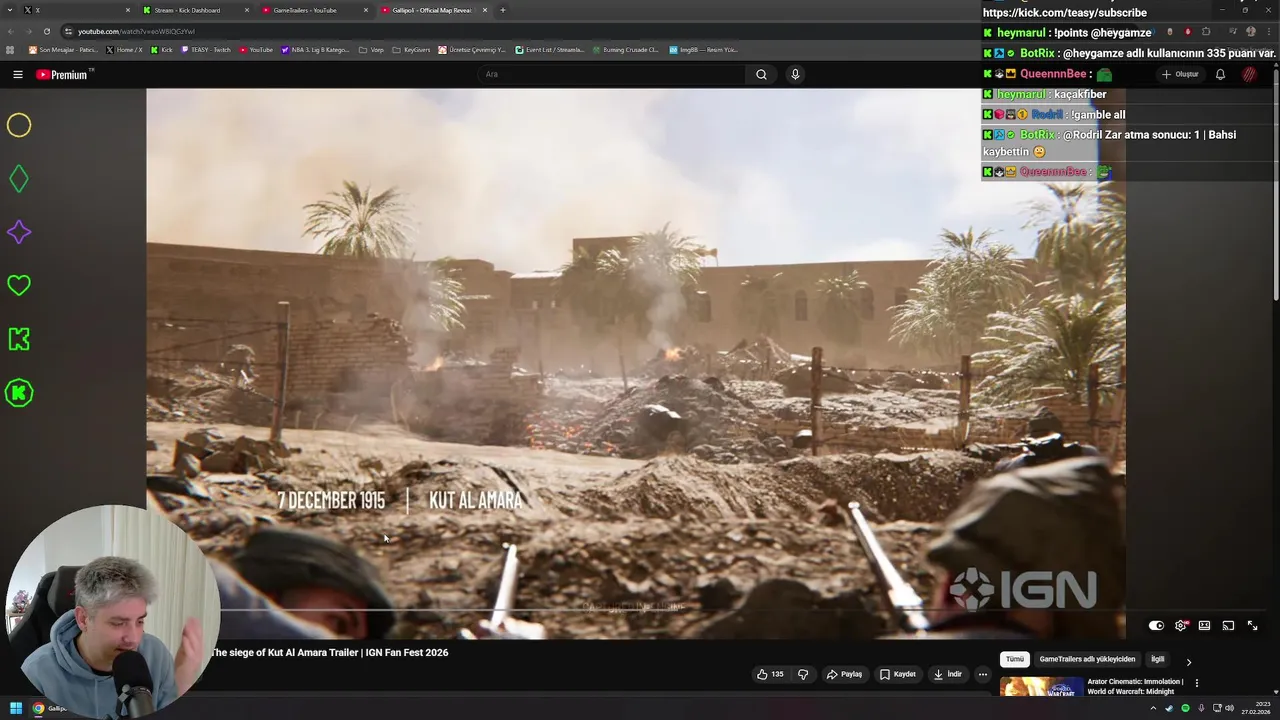
Task: Open taskbar clock showing 20:23
Action: (x=1255, y=708)
